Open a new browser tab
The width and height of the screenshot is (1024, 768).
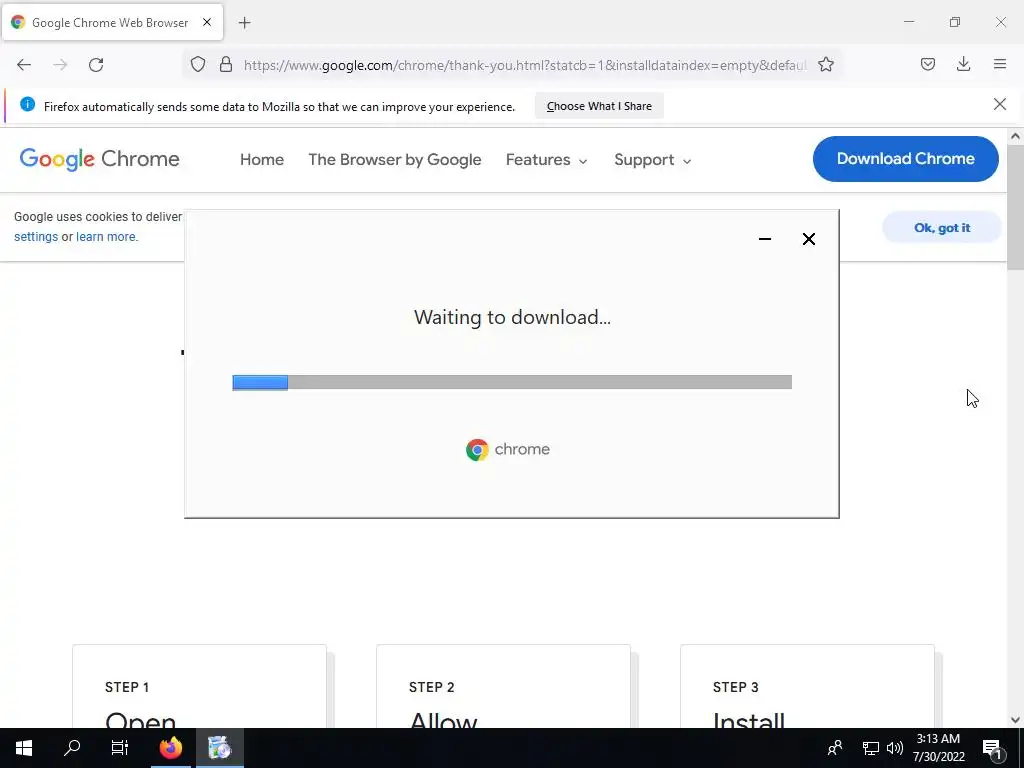coord(244,23)
